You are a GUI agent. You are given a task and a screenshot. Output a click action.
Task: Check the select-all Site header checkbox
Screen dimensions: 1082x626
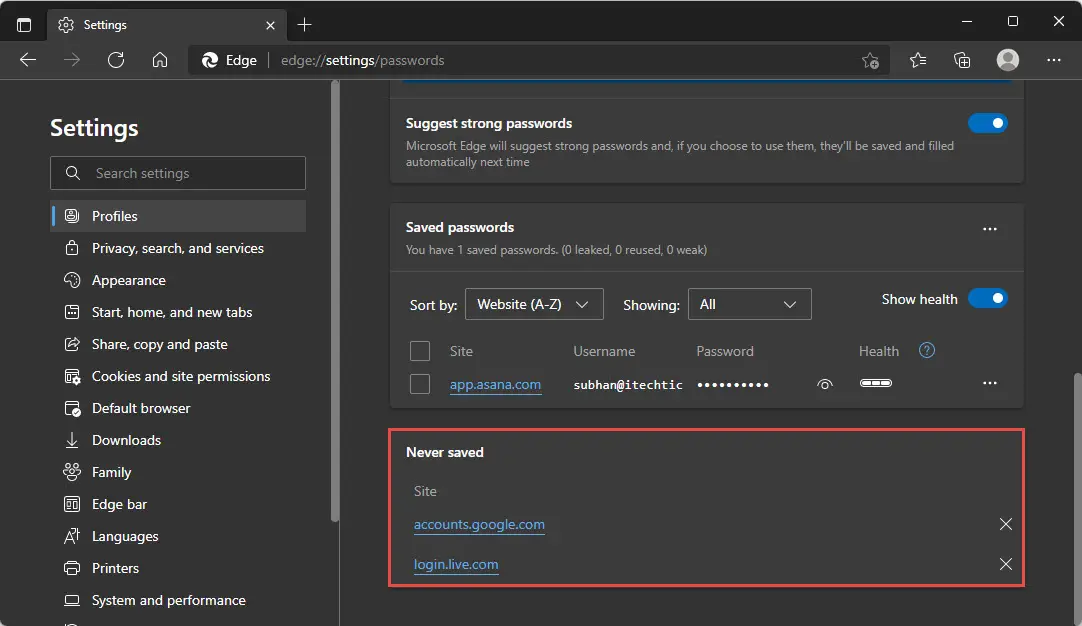point(420,351)
